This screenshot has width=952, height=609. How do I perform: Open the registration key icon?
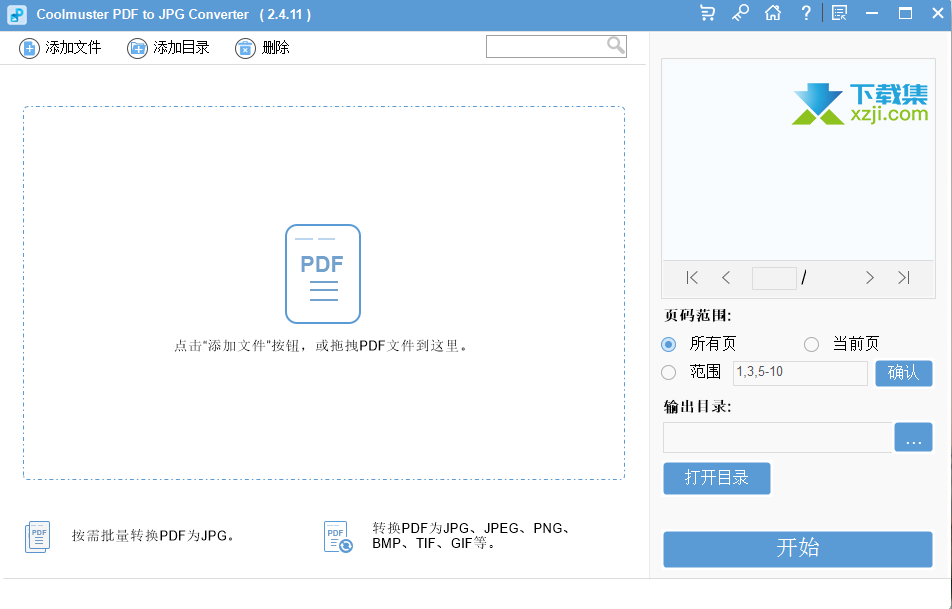pyautogui.click(x=740, y=13)
